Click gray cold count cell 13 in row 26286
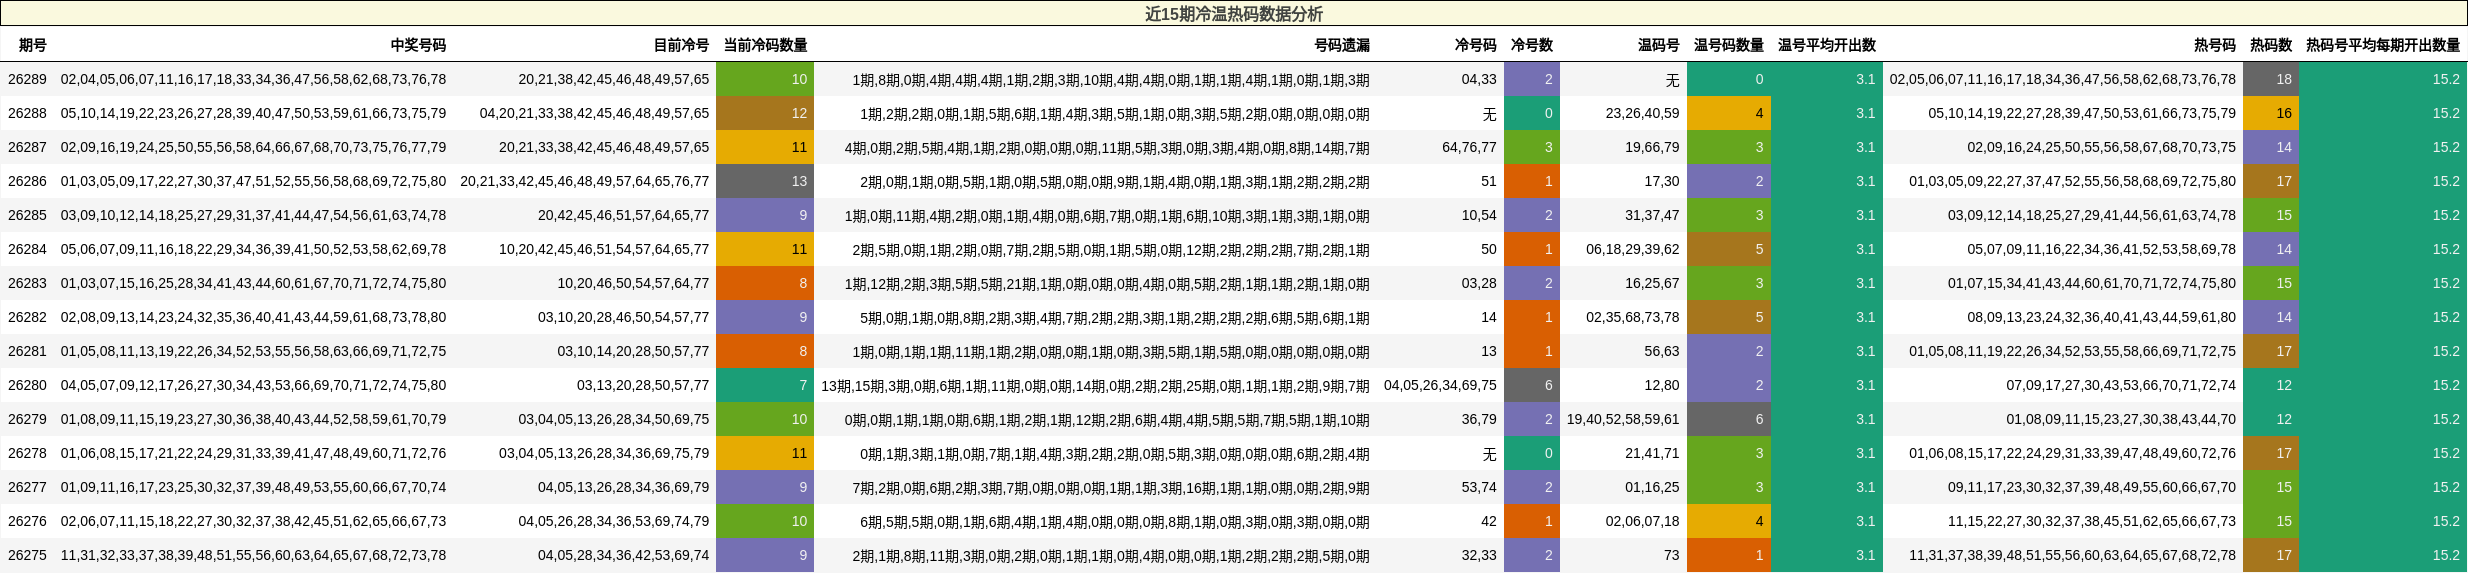The width and height of the screenshot is (2468, 573). coord(765,181)
